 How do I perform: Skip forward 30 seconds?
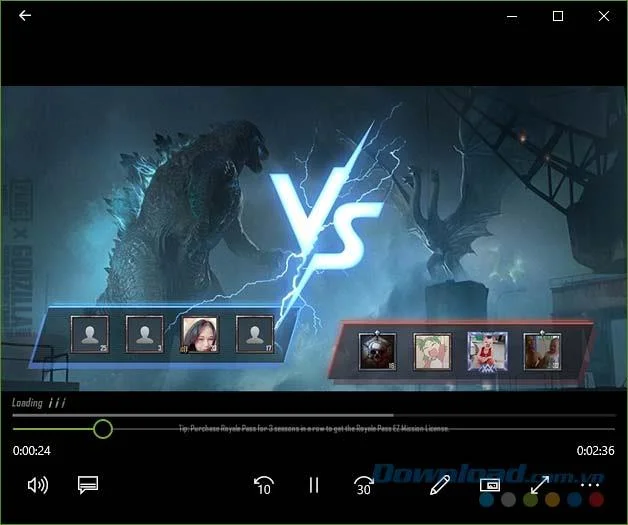coord(364,485)
